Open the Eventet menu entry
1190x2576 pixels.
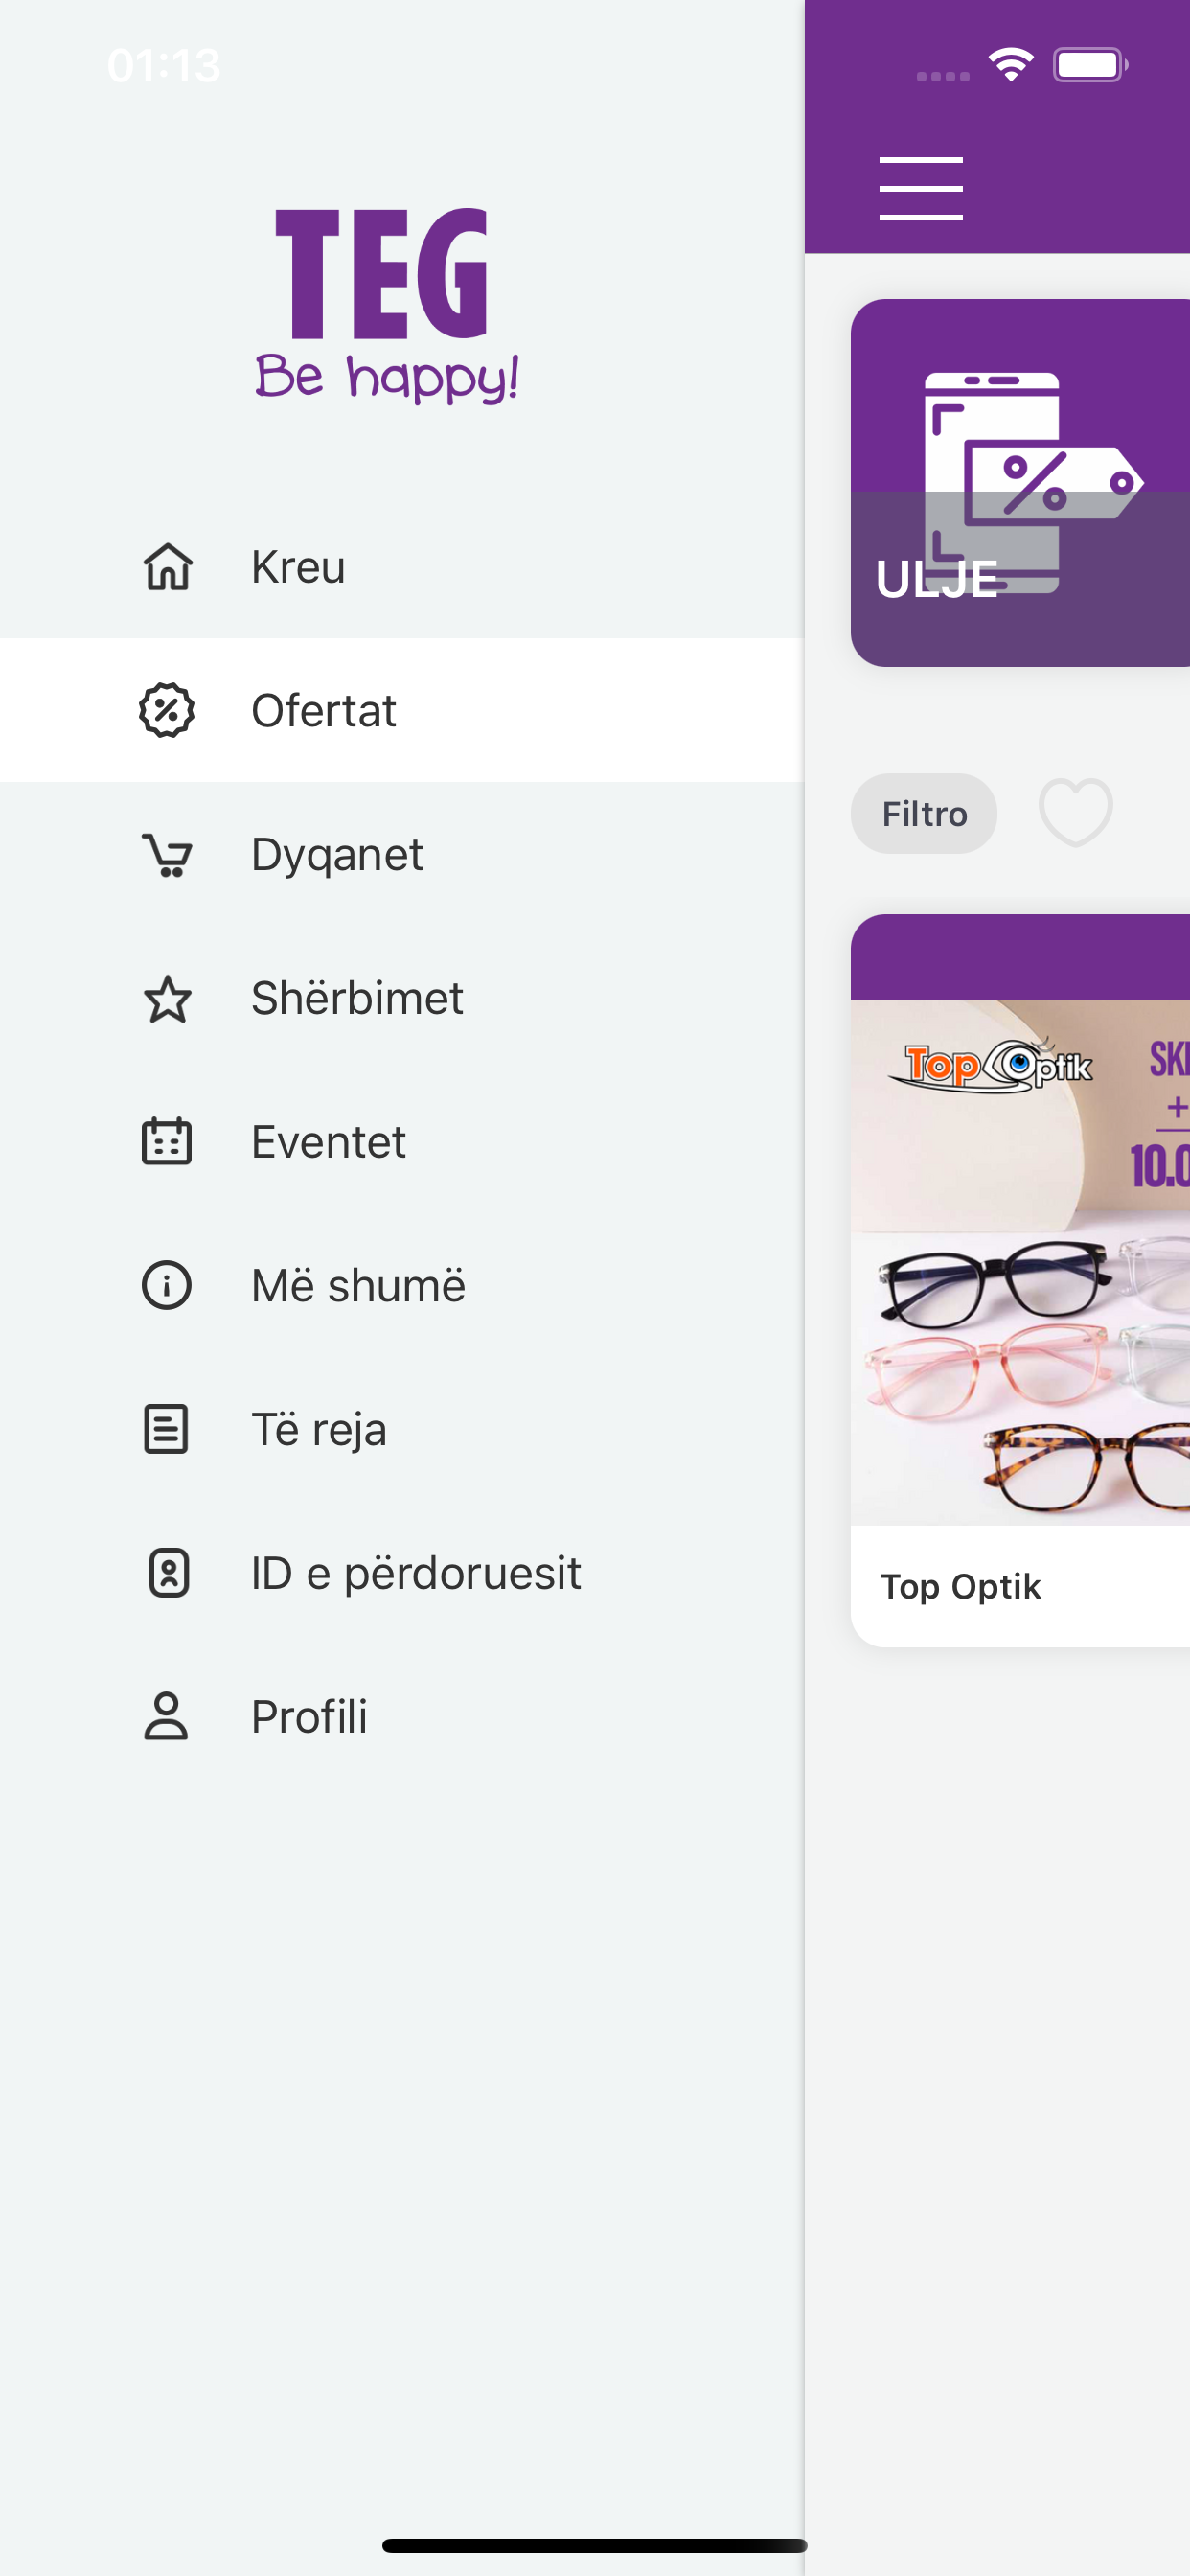[x=328, y=1142]
